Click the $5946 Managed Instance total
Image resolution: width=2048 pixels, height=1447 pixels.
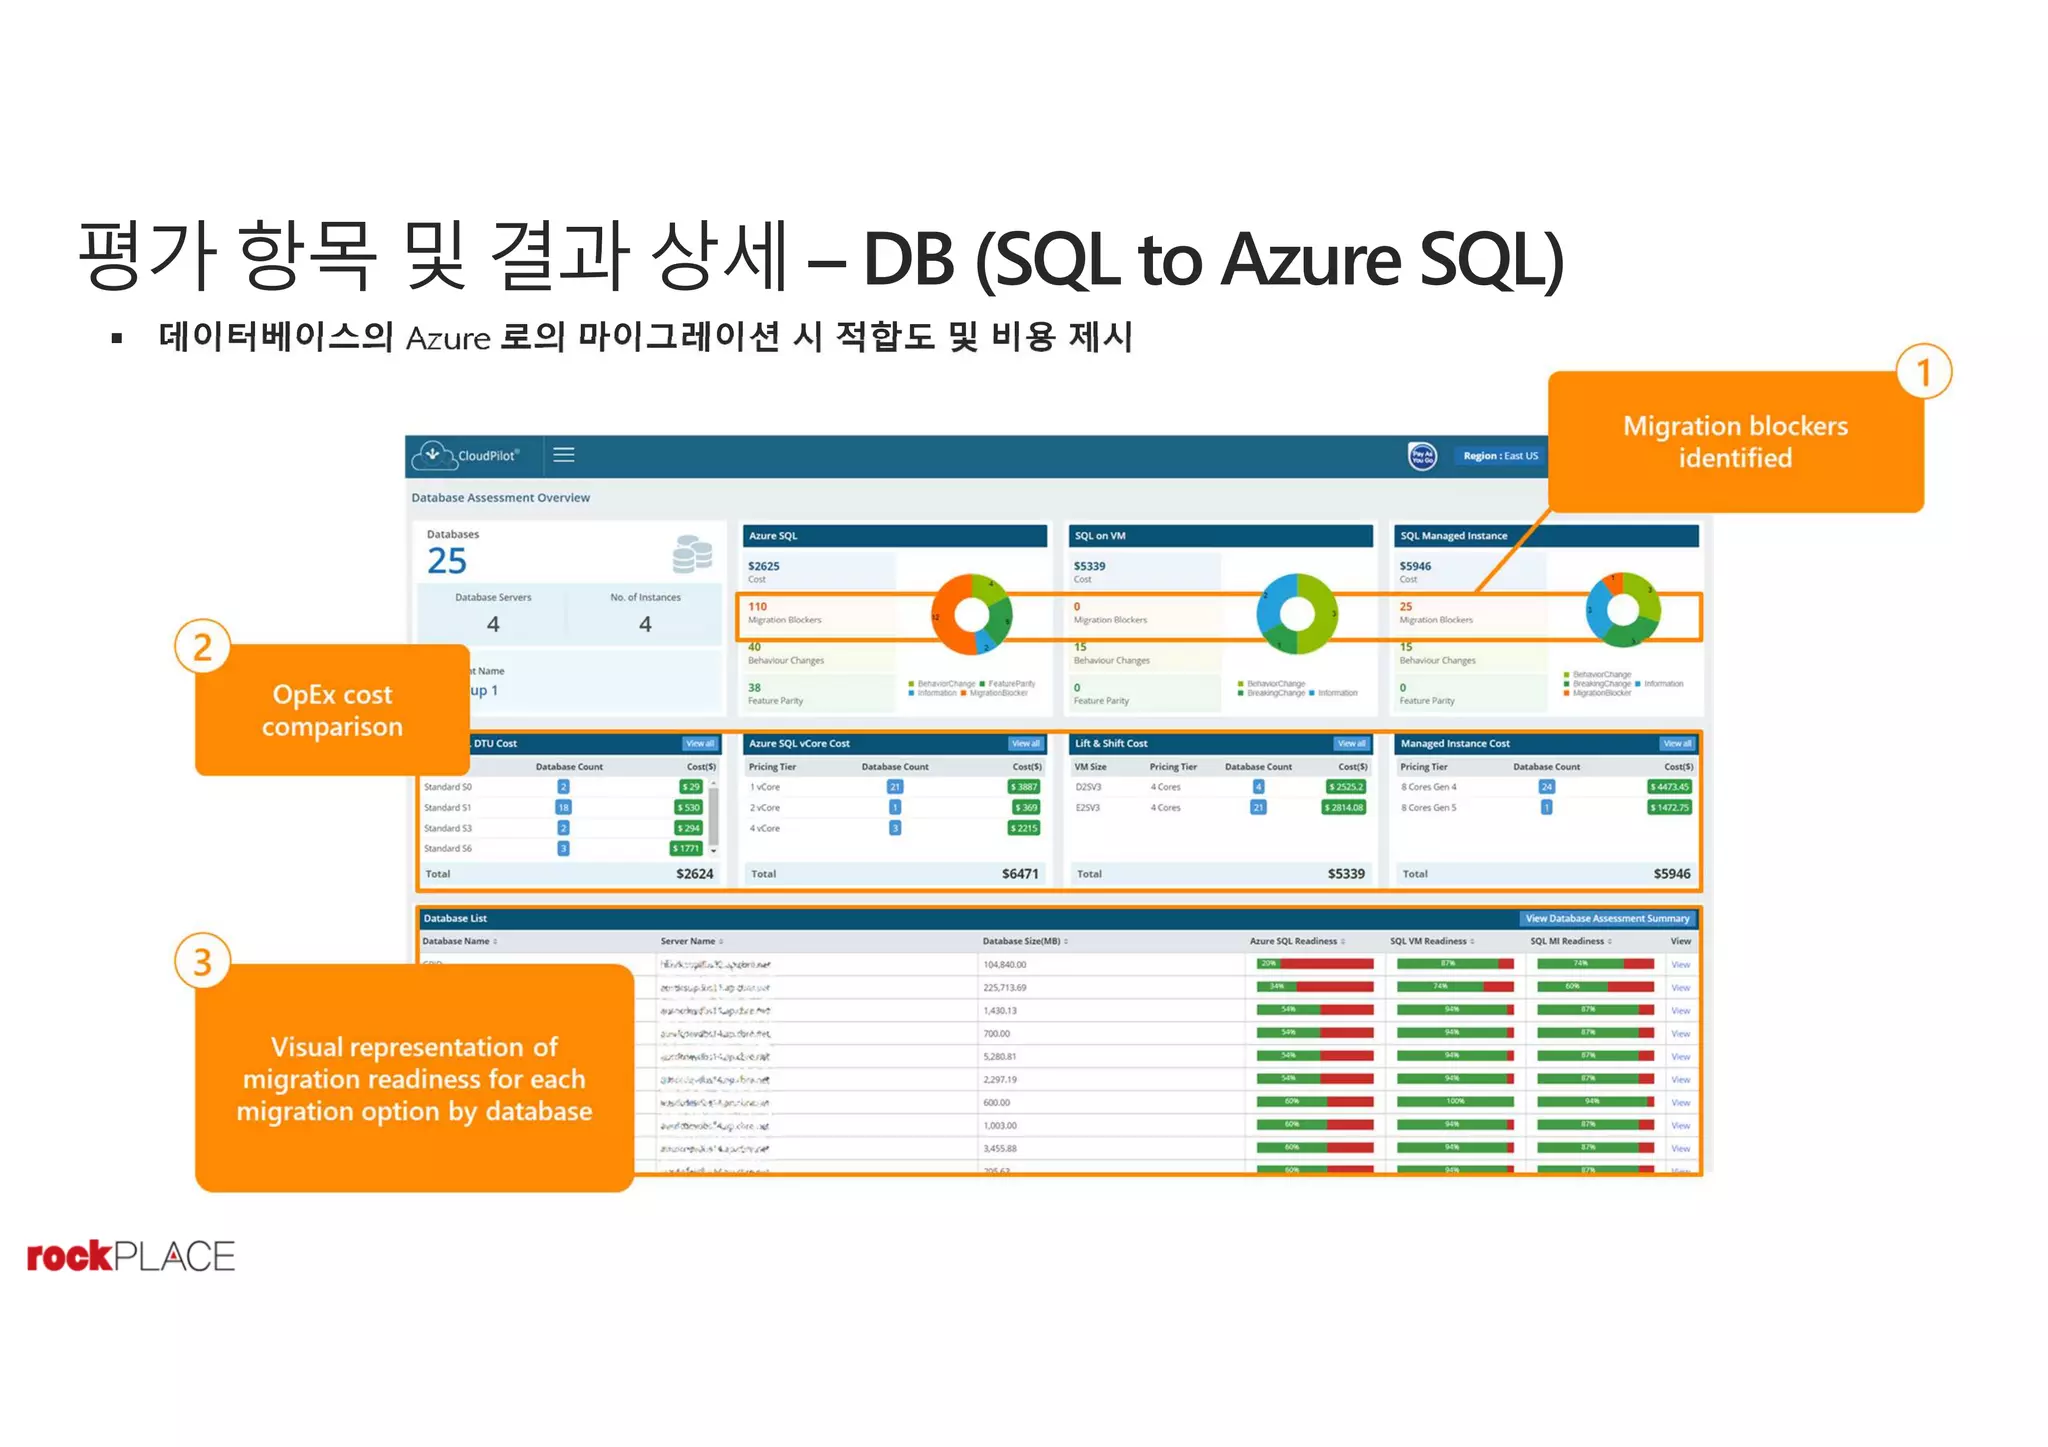point(1672,874)
